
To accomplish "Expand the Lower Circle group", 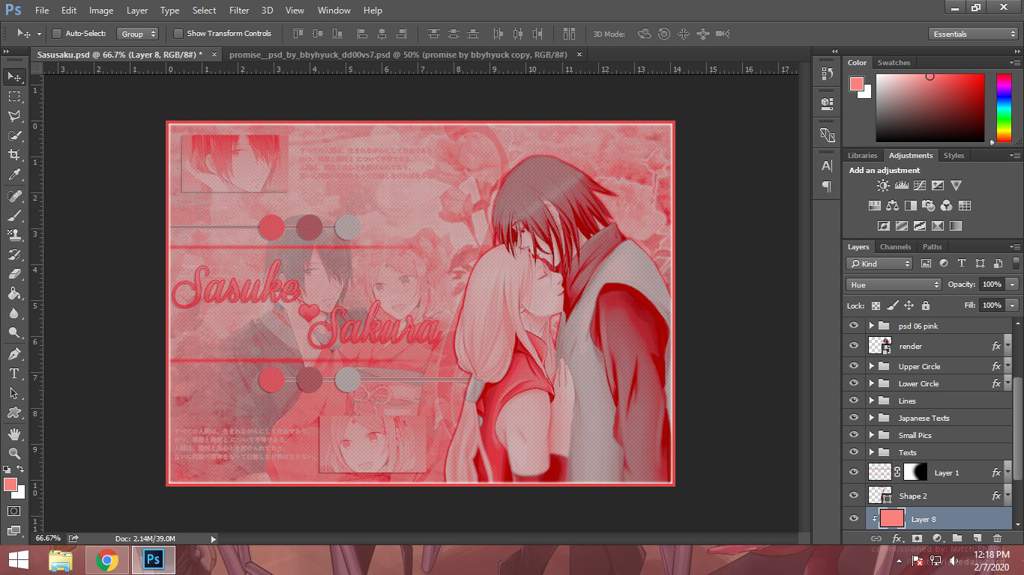I will (x=871, y=384).
